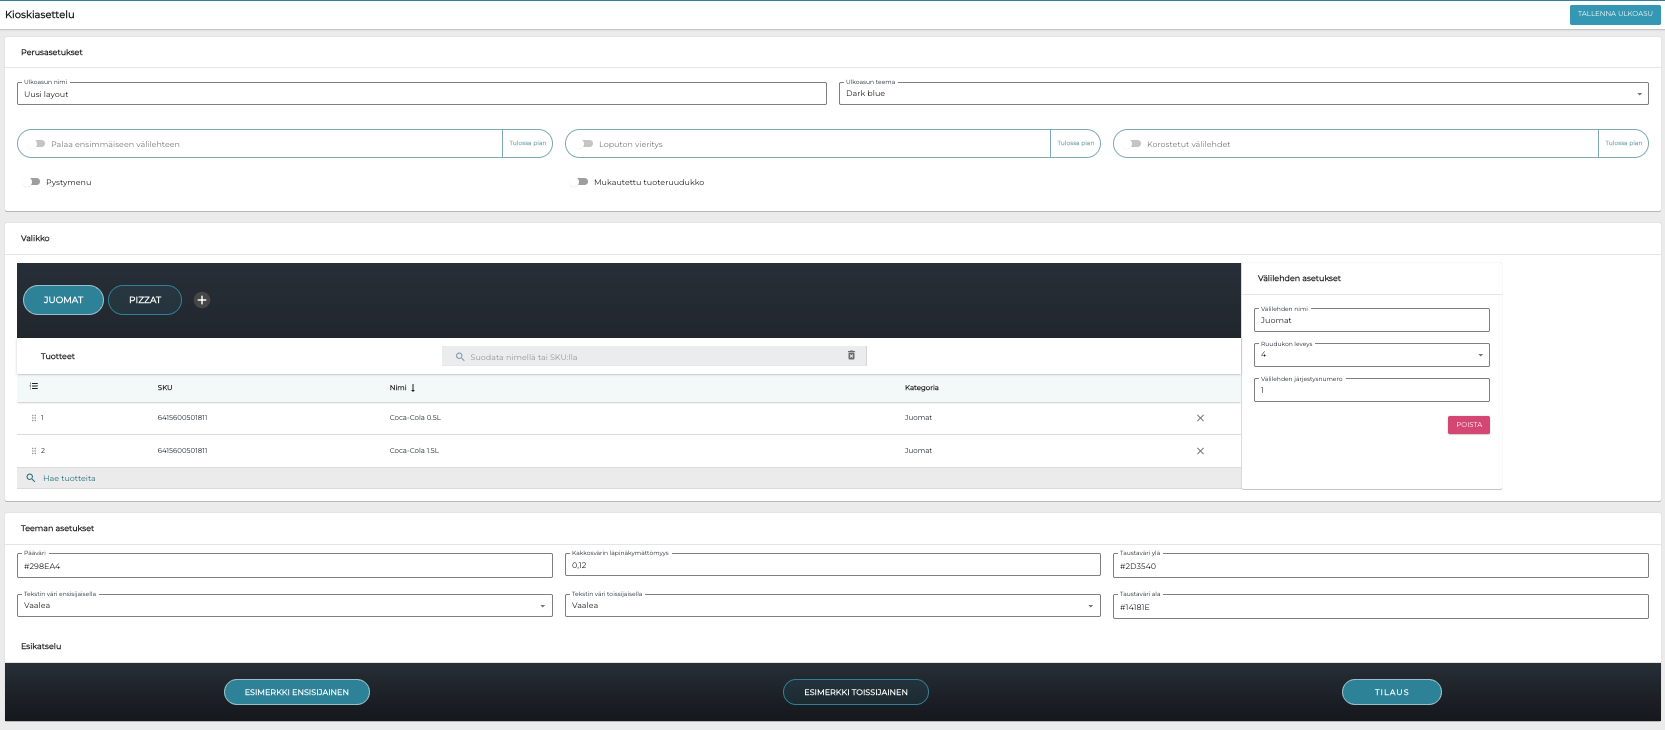
Task: Click the Välilehden nimi input field
Action: [x=1372, y=320]
